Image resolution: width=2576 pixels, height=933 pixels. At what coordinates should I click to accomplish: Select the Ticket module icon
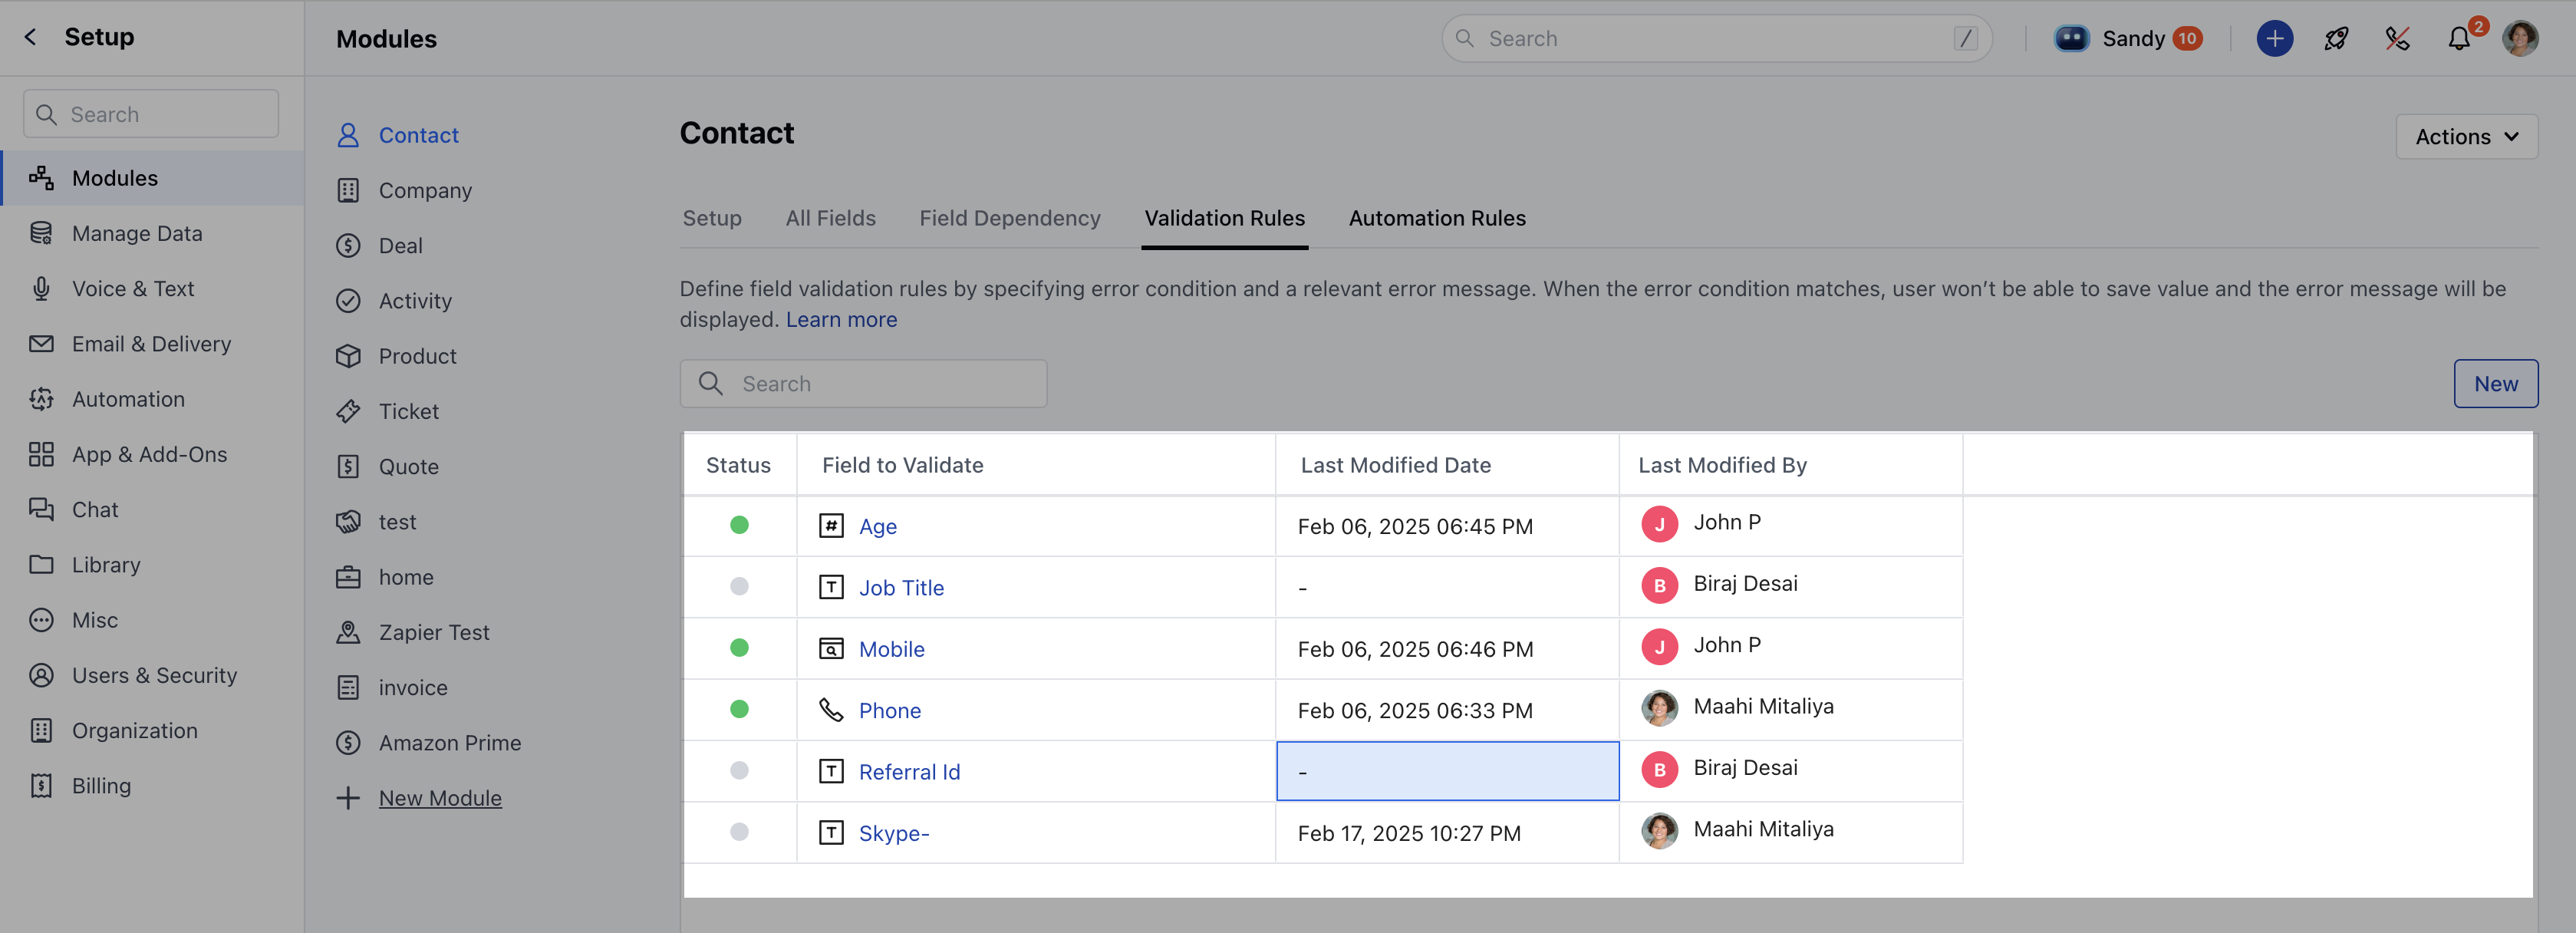tap(348, 411)
